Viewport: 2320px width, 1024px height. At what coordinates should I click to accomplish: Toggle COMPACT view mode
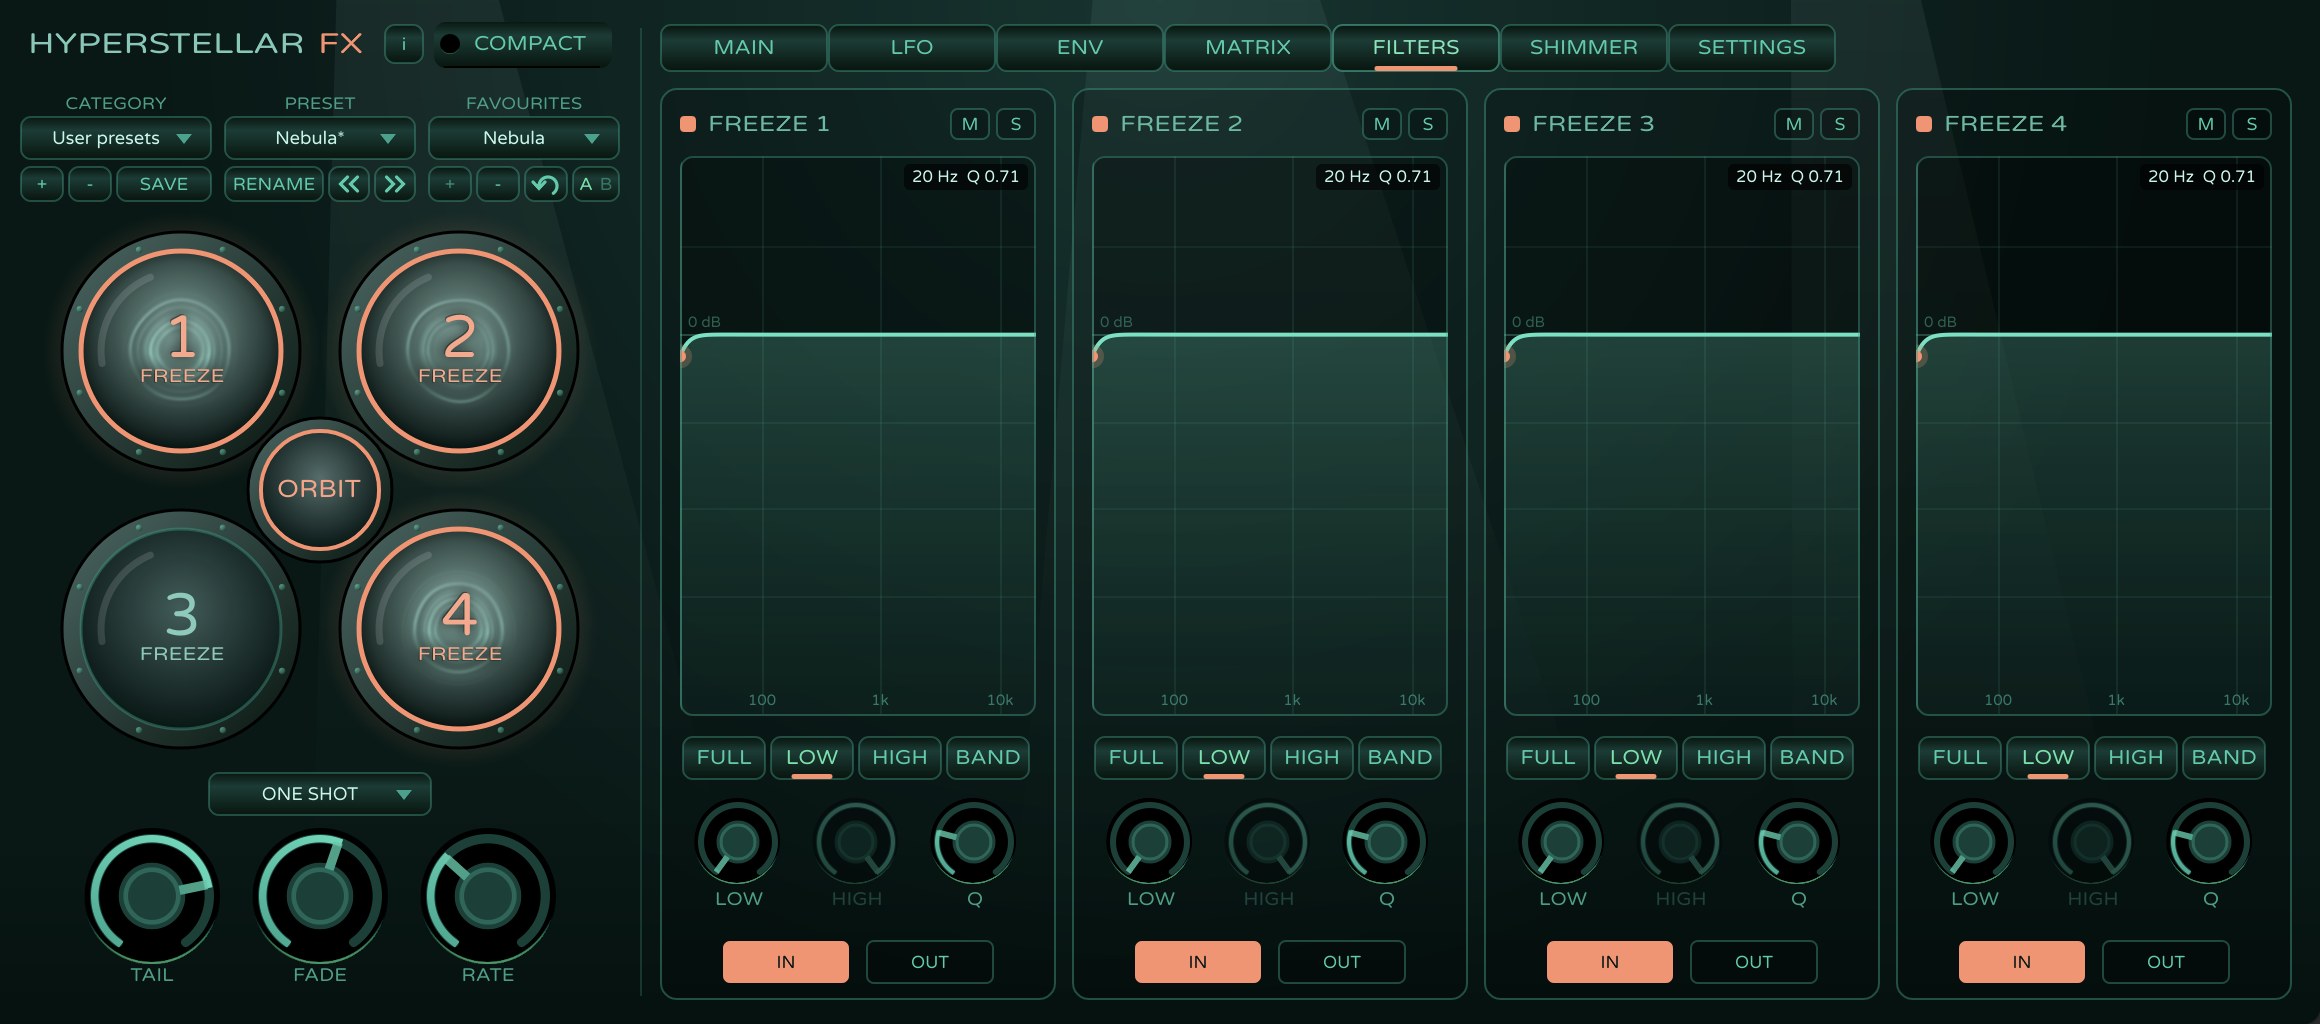point(523,44)
